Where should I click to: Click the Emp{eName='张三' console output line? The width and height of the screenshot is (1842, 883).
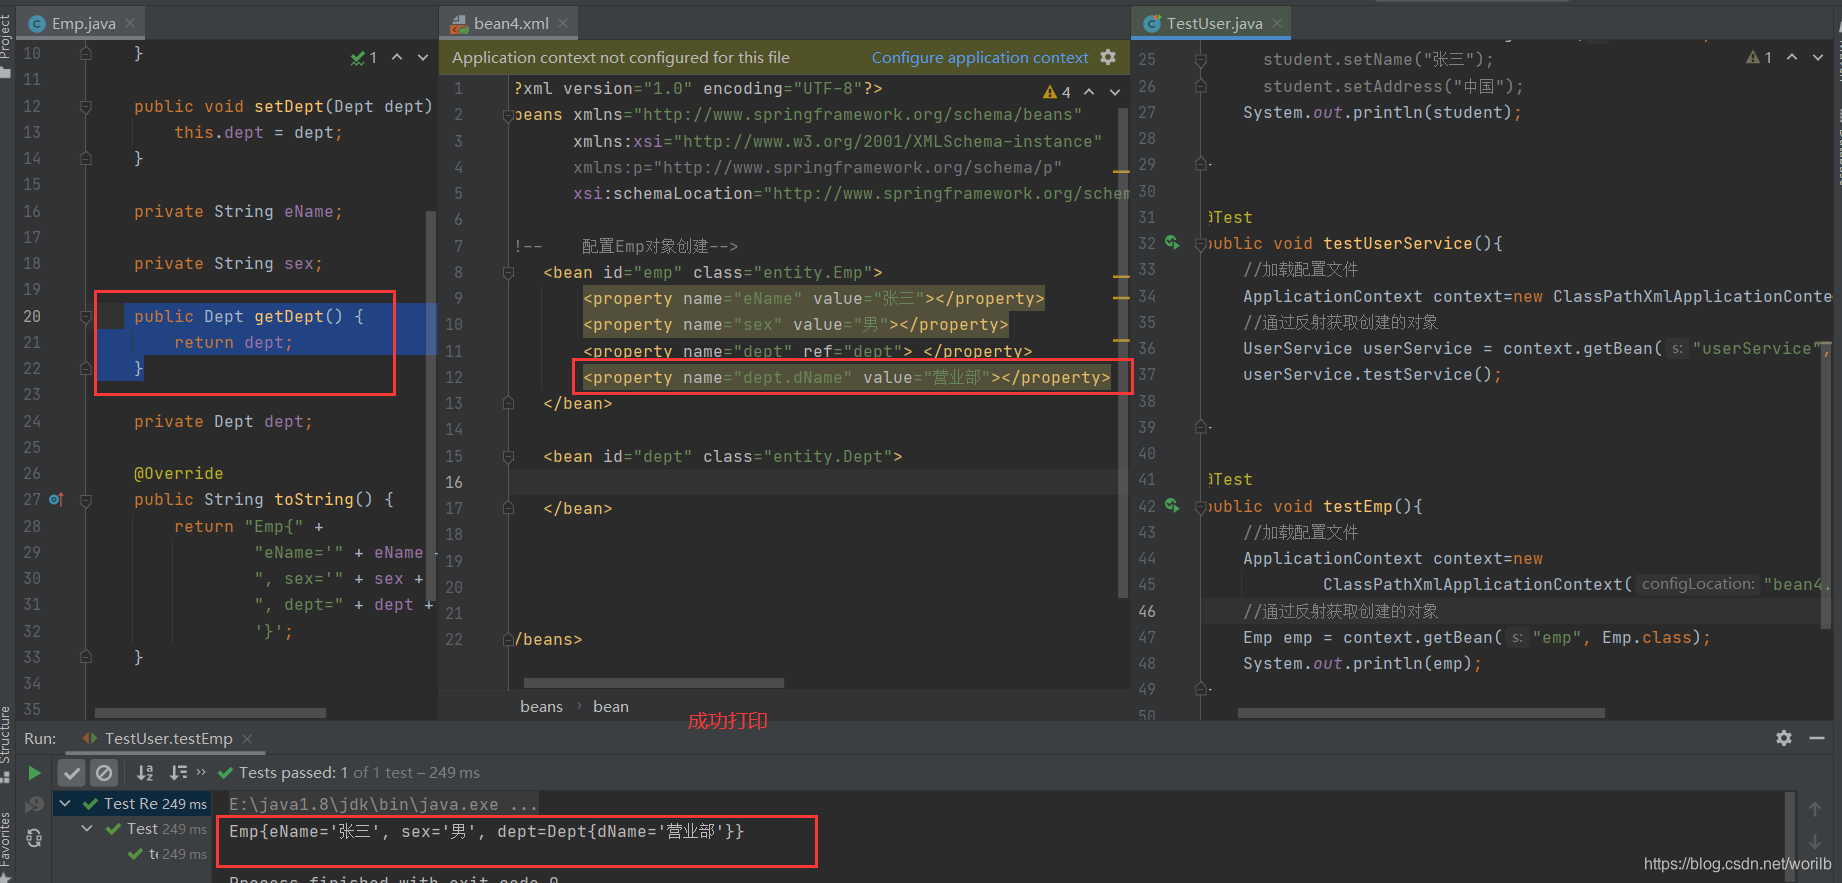[x=486, y=832]
